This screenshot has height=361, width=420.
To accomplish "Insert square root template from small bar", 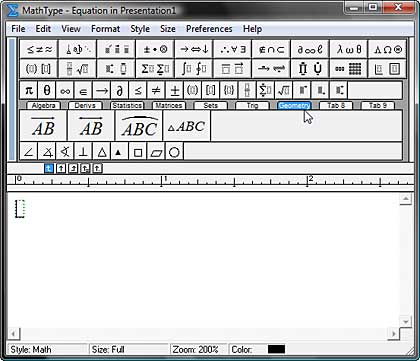I will 284,90.
